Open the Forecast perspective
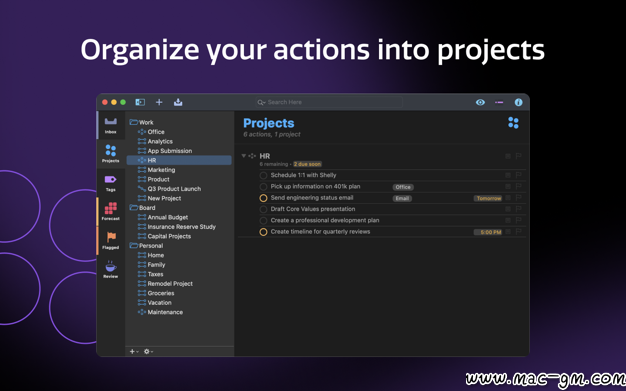Viewport: 626px width, 391px height. pos(111,212)
